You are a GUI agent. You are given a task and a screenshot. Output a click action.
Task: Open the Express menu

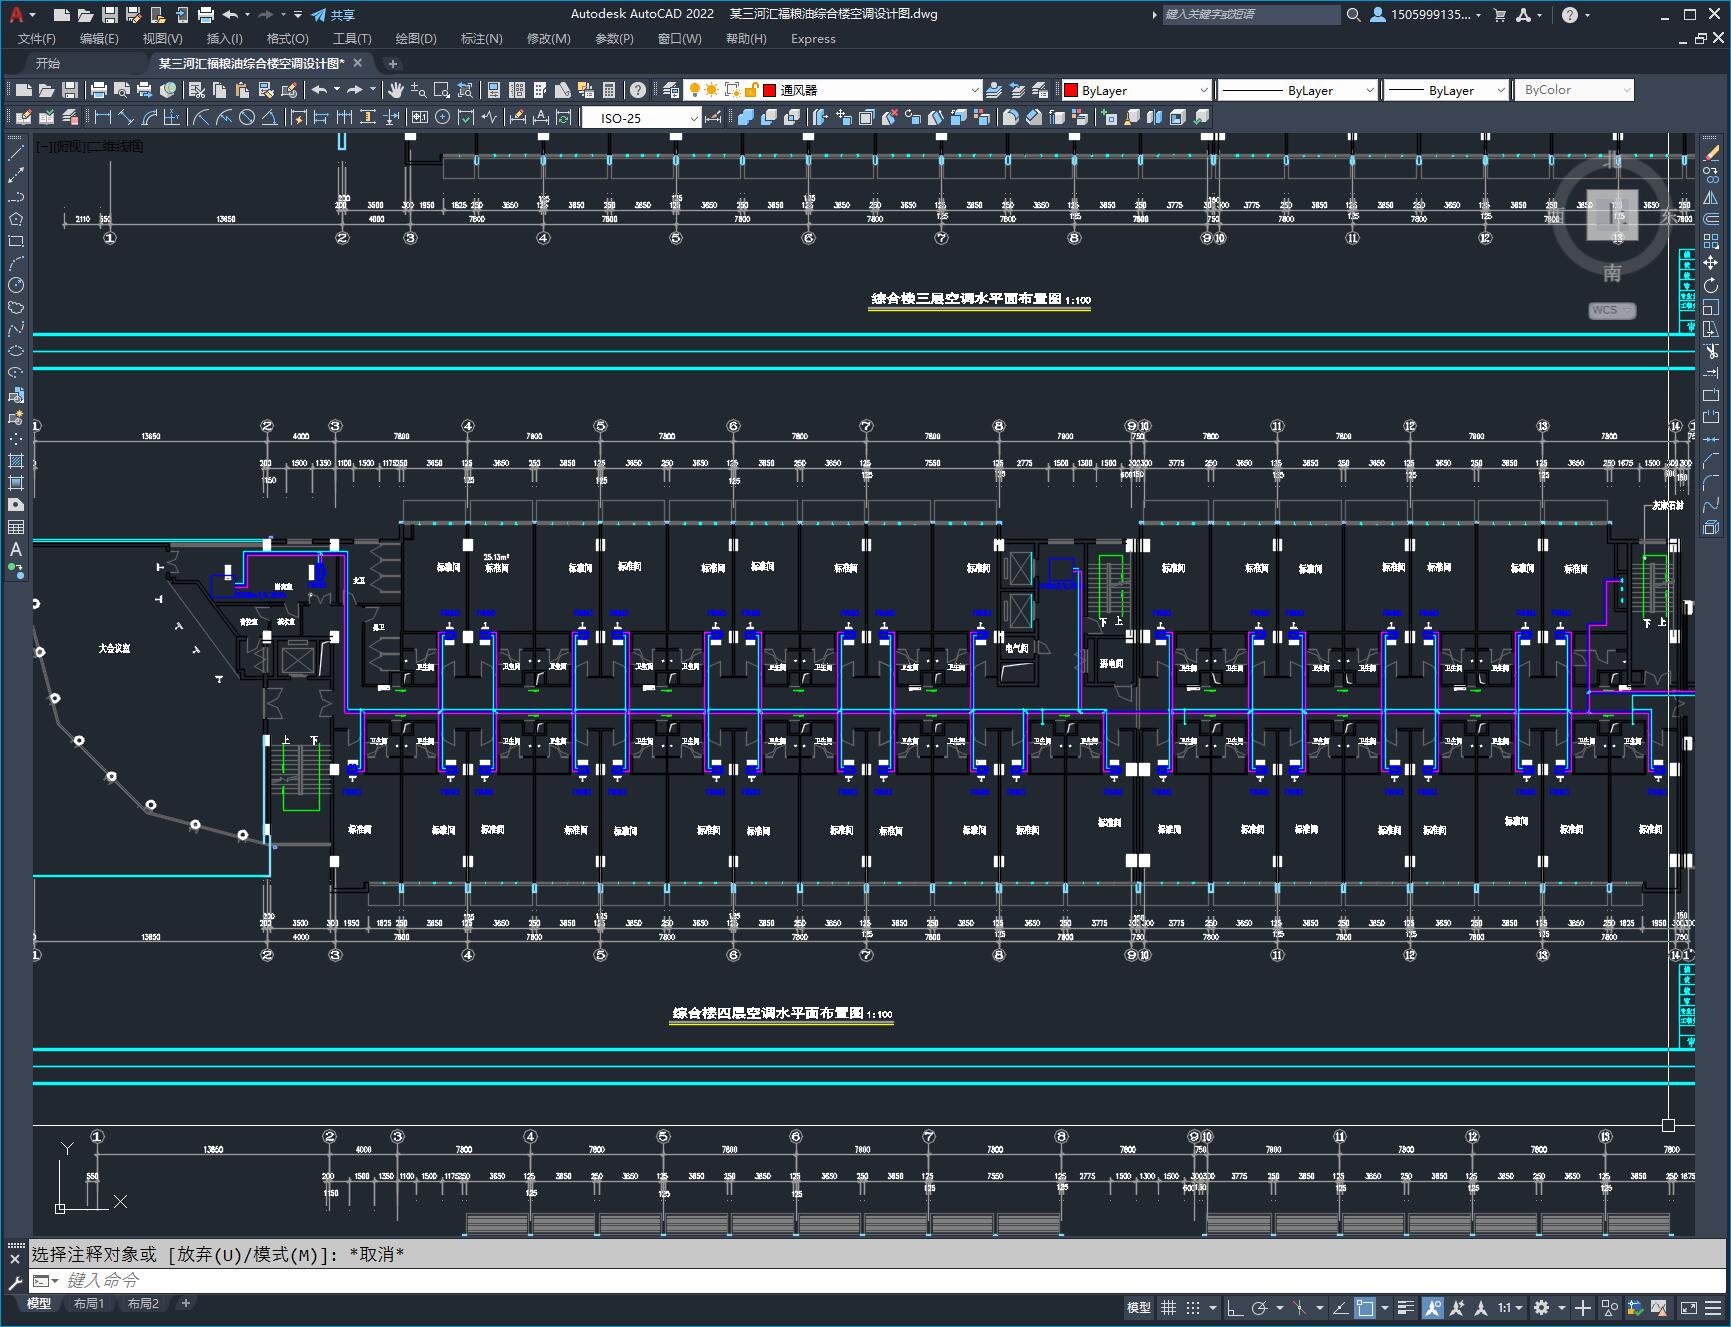point(813,39)
